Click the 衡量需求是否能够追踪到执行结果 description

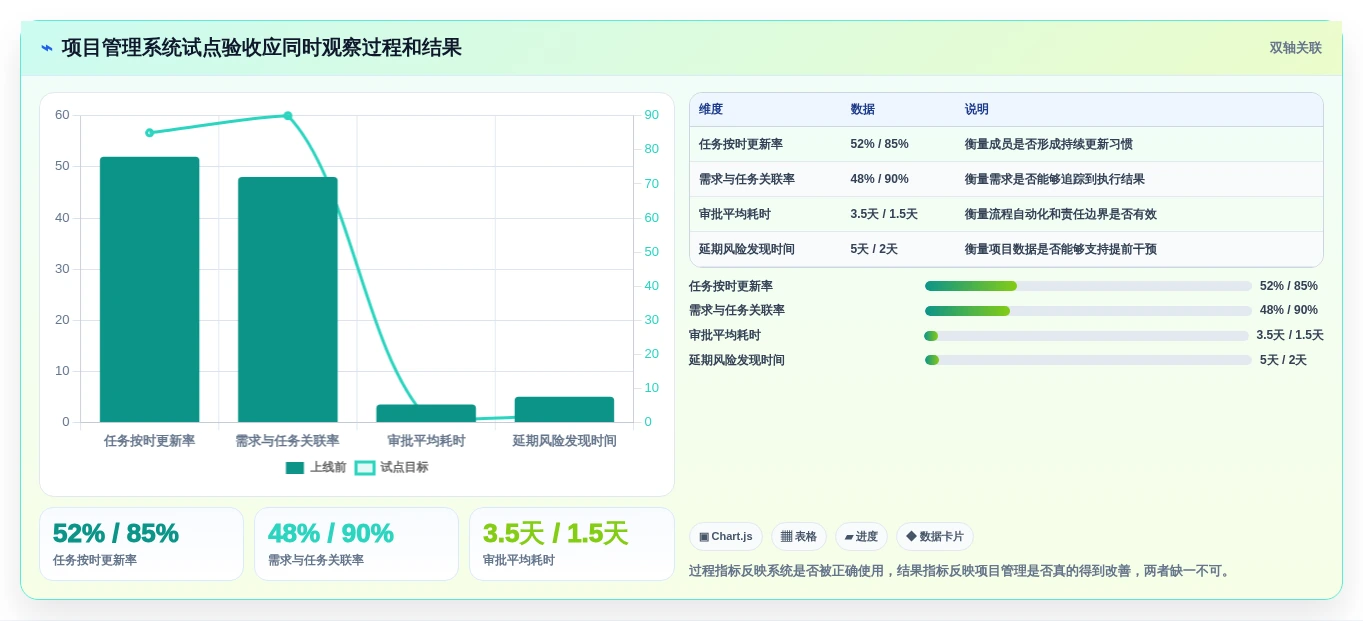coord(1055,179)
